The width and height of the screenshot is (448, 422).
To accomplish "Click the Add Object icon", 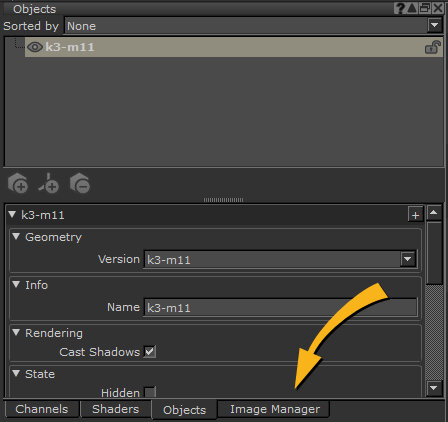I will click(x=18, y=183).
